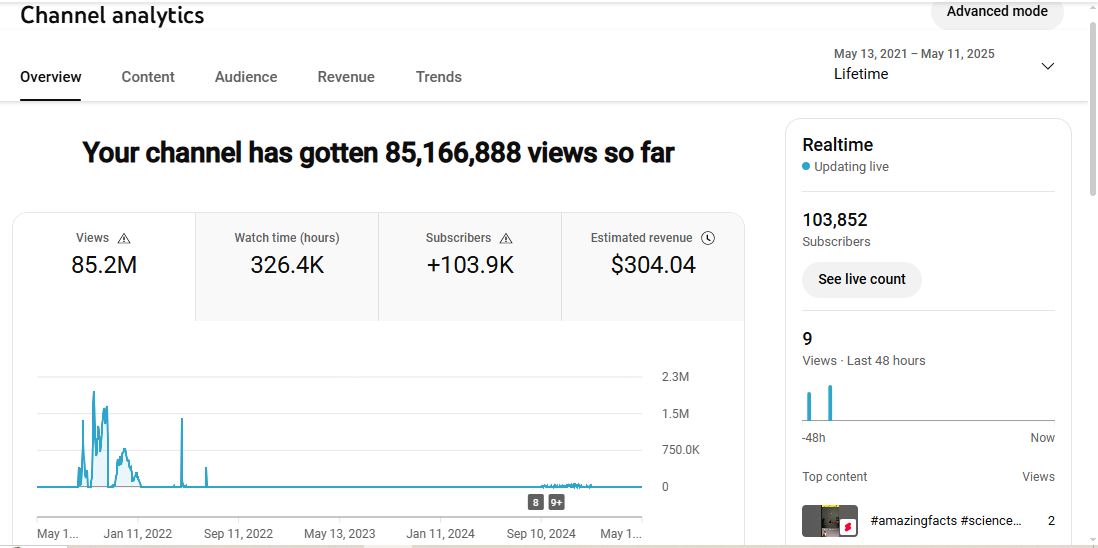Click the warning icon next to Subscribers
Screen dimensions: 1098x548
pos(506,239)
